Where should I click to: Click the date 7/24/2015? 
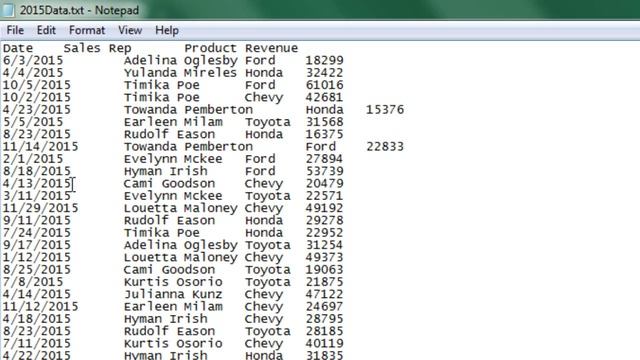[37, 233]
